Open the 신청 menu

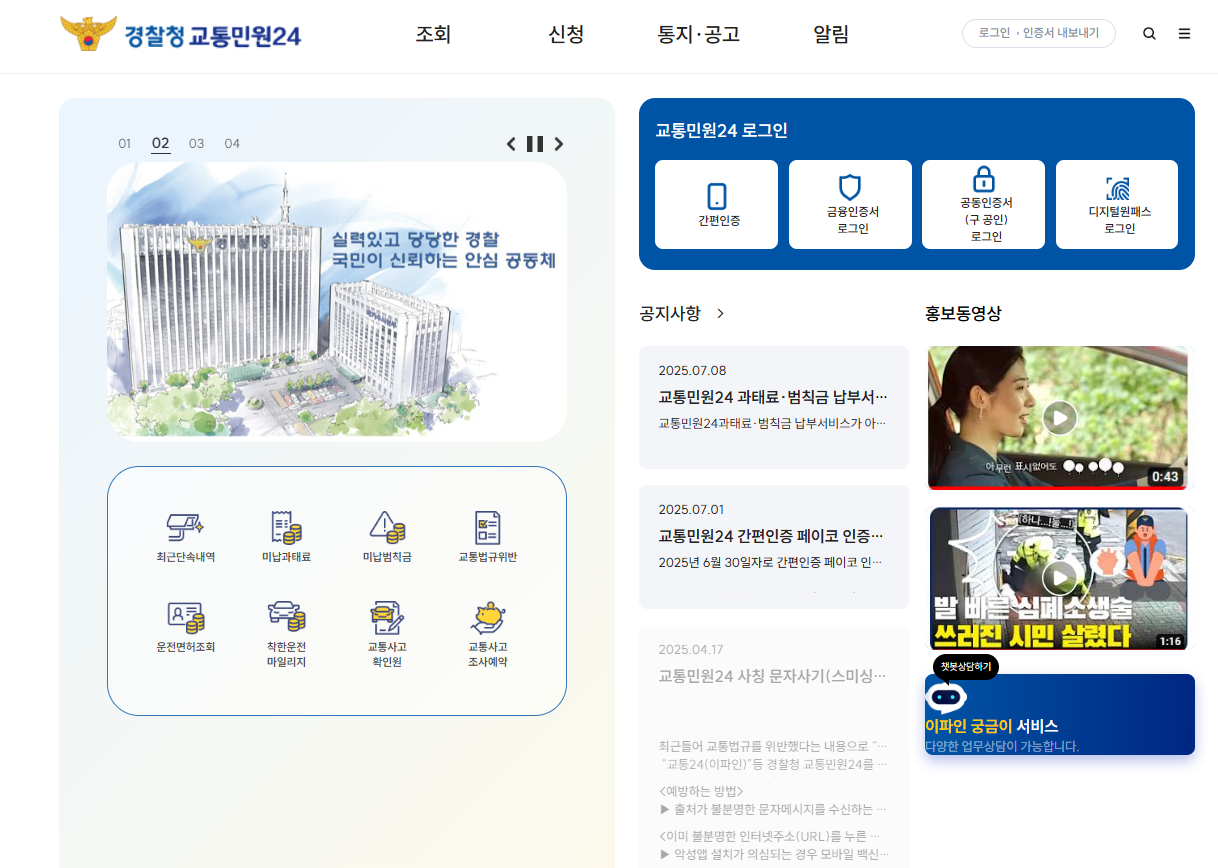coord(566,33)
